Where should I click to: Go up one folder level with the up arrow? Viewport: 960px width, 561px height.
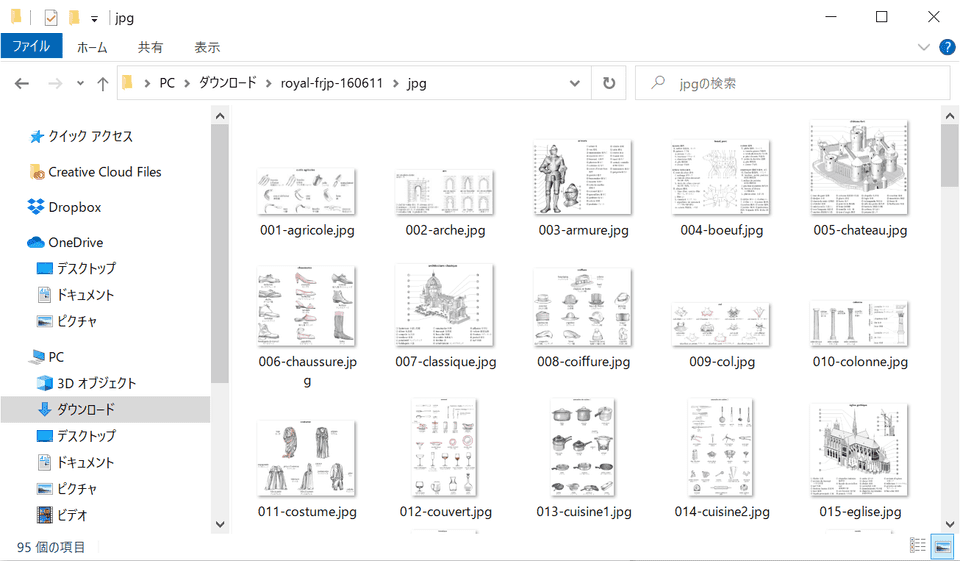tap(102, 84)
